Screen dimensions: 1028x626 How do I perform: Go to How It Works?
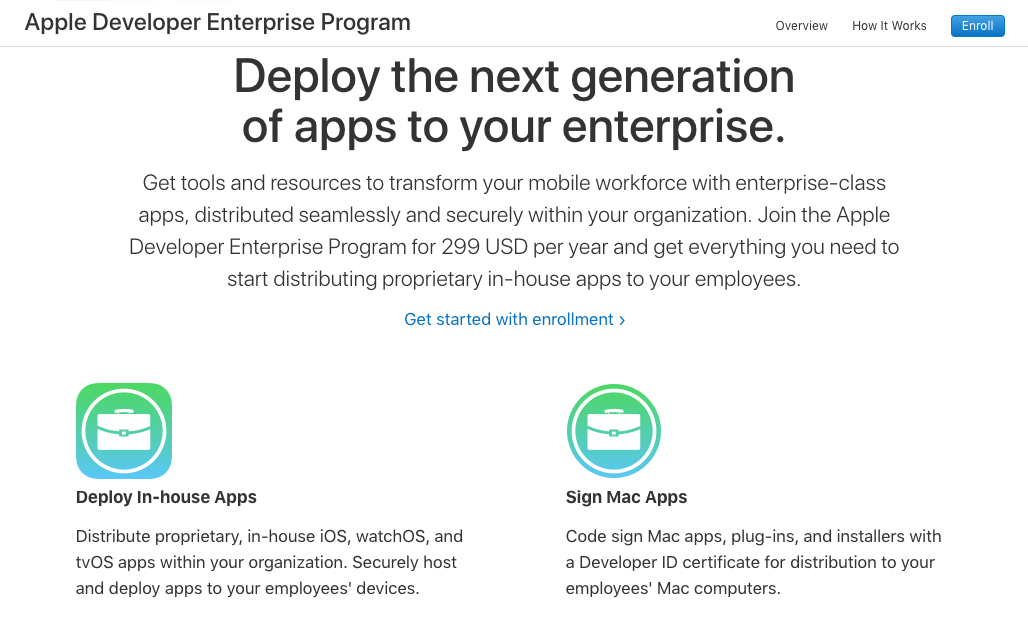(x=889, y=26)
